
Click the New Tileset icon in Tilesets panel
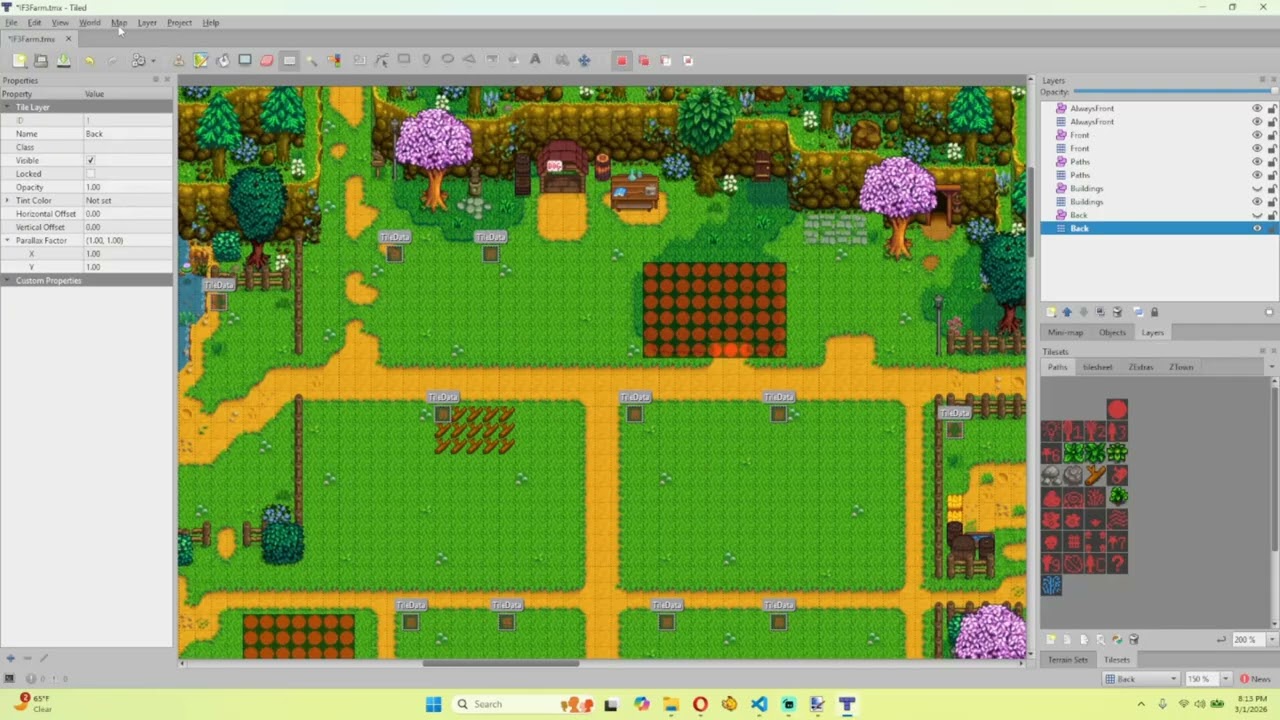[x=1050, y=639]
